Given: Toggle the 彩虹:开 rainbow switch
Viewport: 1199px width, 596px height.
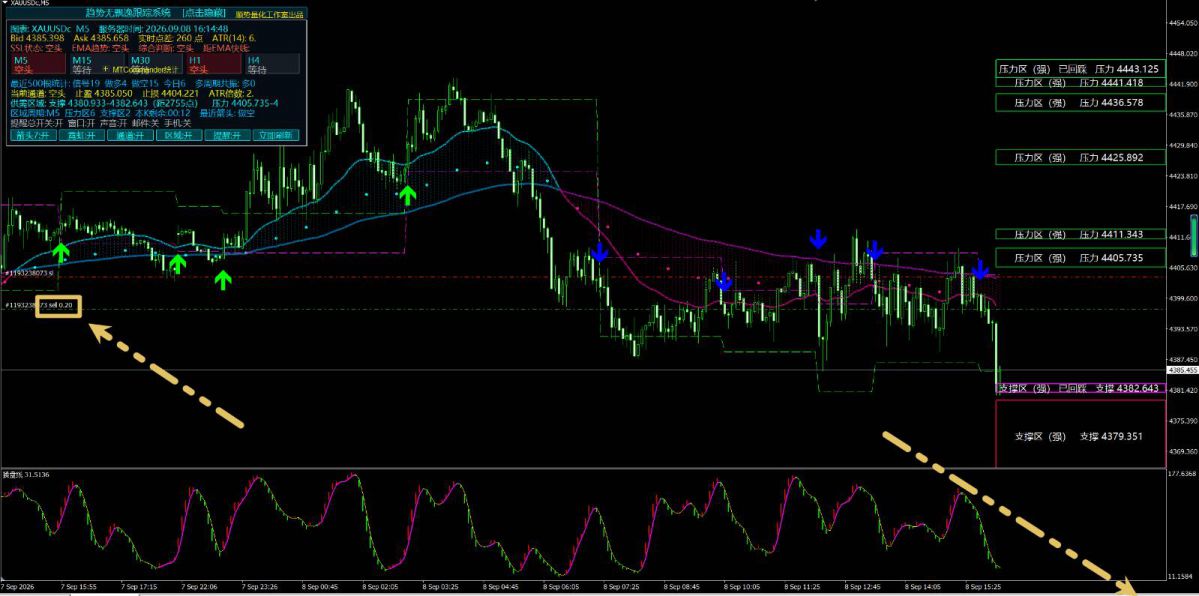Looking at the screenshot, I should 83,135.
